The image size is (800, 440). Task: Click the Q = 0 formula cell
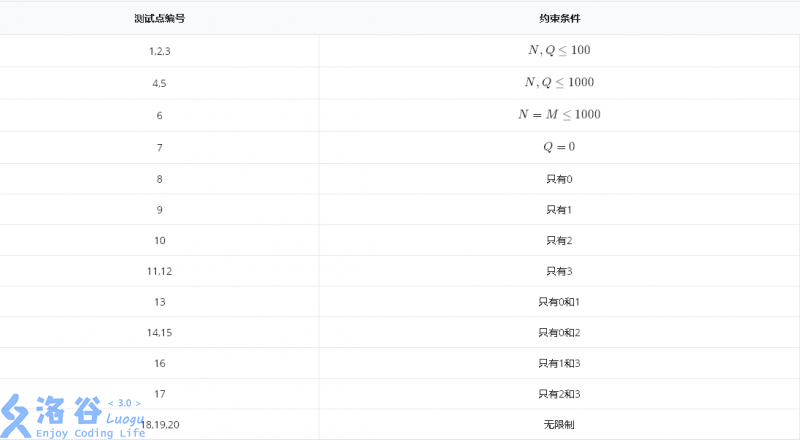[x=559, y=146]
